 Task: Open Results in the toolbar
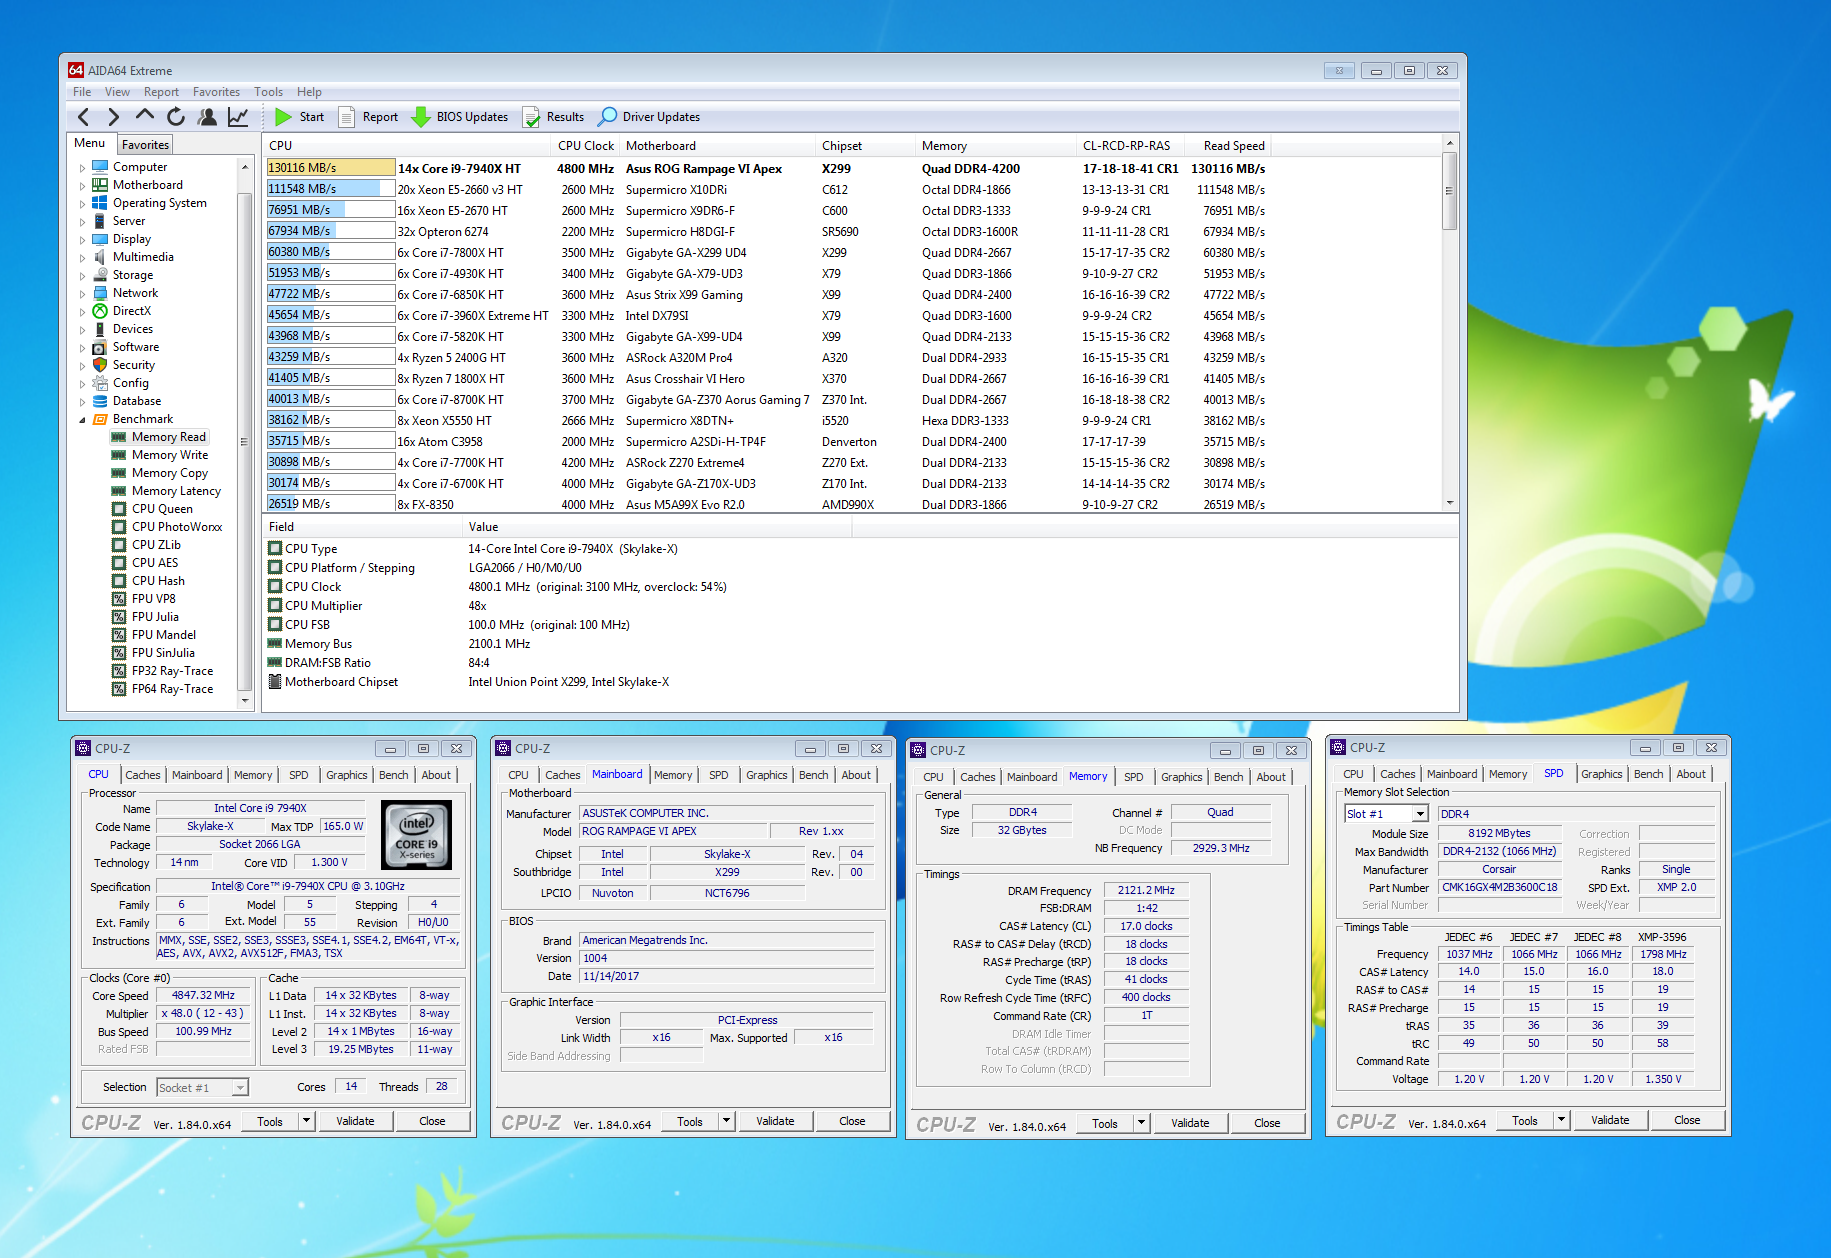553,117
